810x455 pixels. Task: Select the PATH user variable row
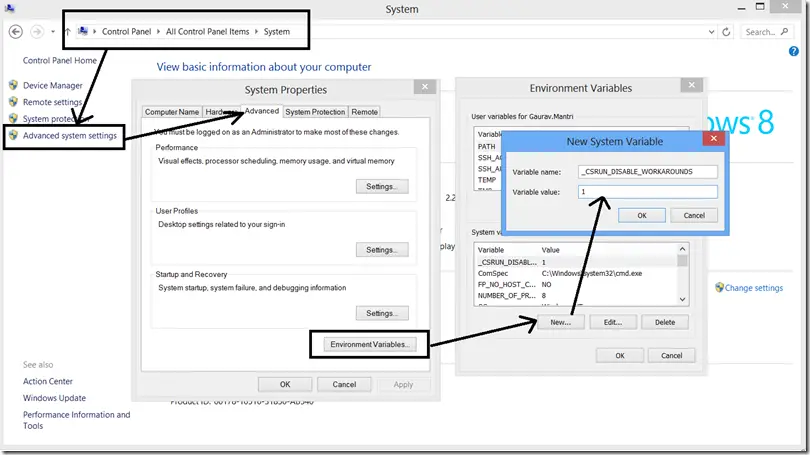click(x=489, y=147)
